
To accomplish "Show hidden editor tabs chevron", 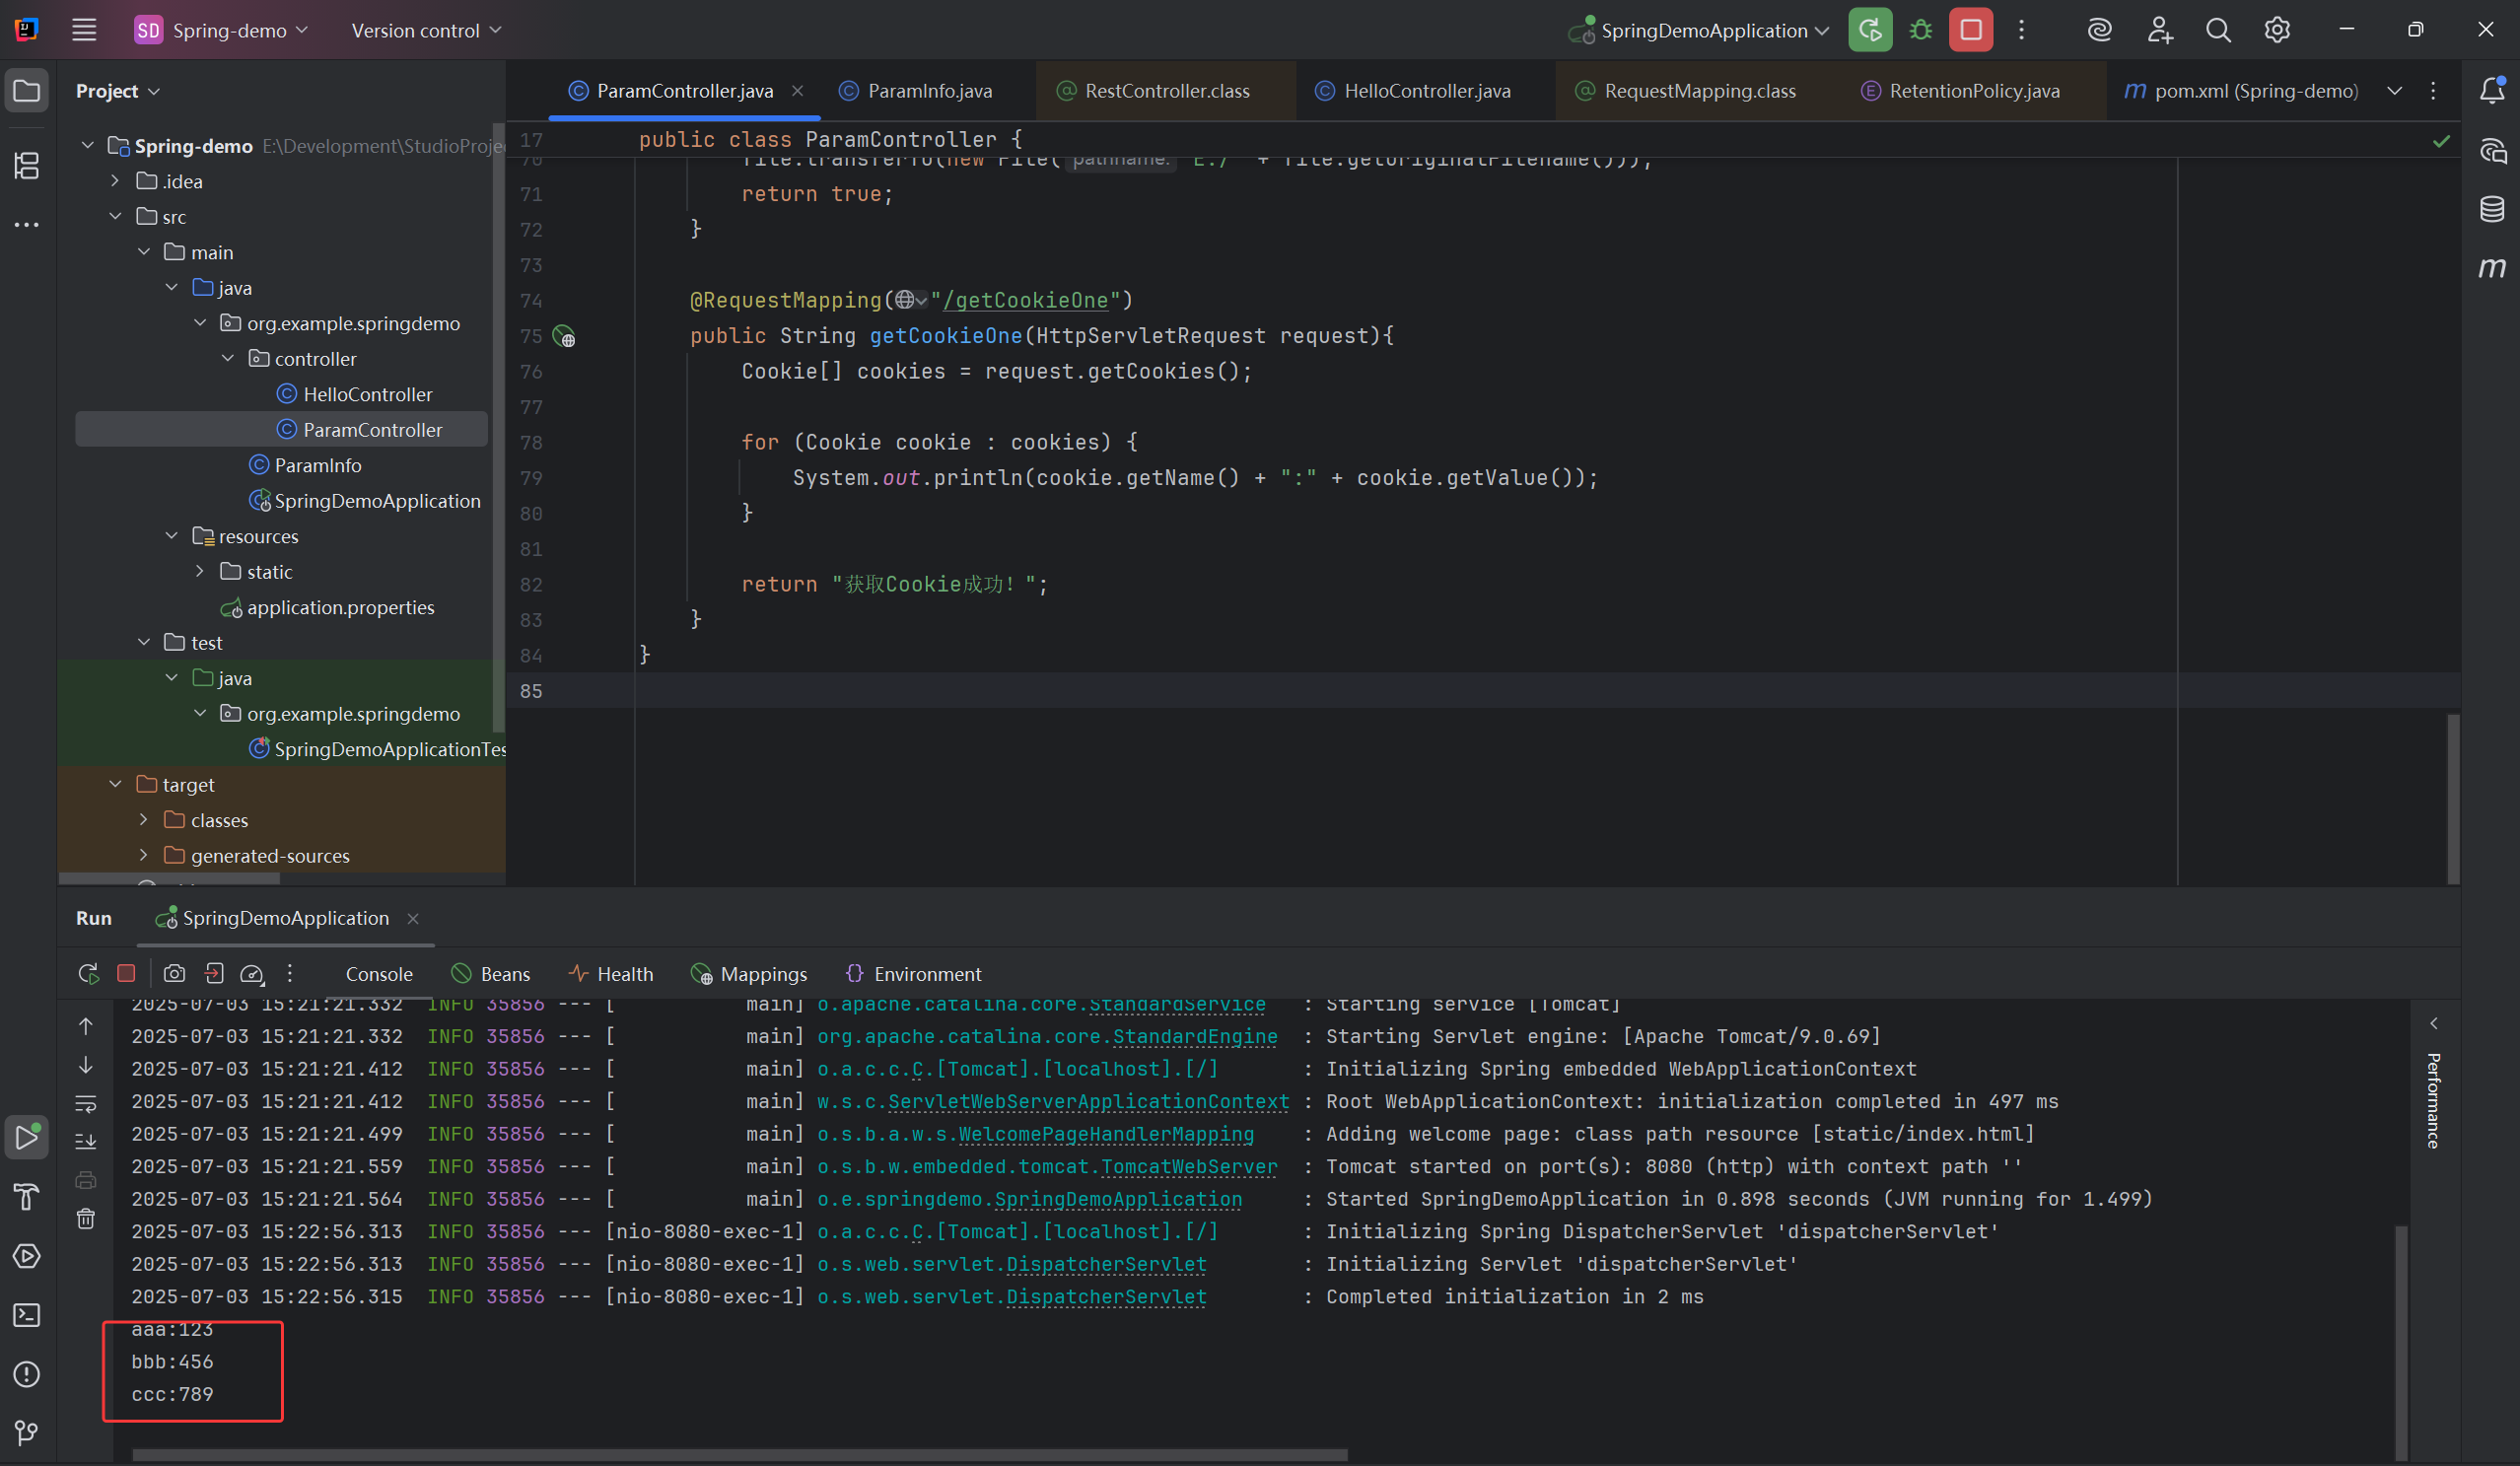I will pos(2395,91).
